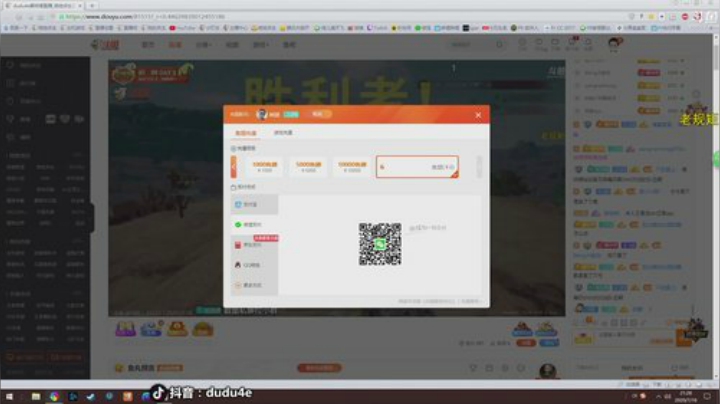Select the more payment methods entry

click(254, 285)
